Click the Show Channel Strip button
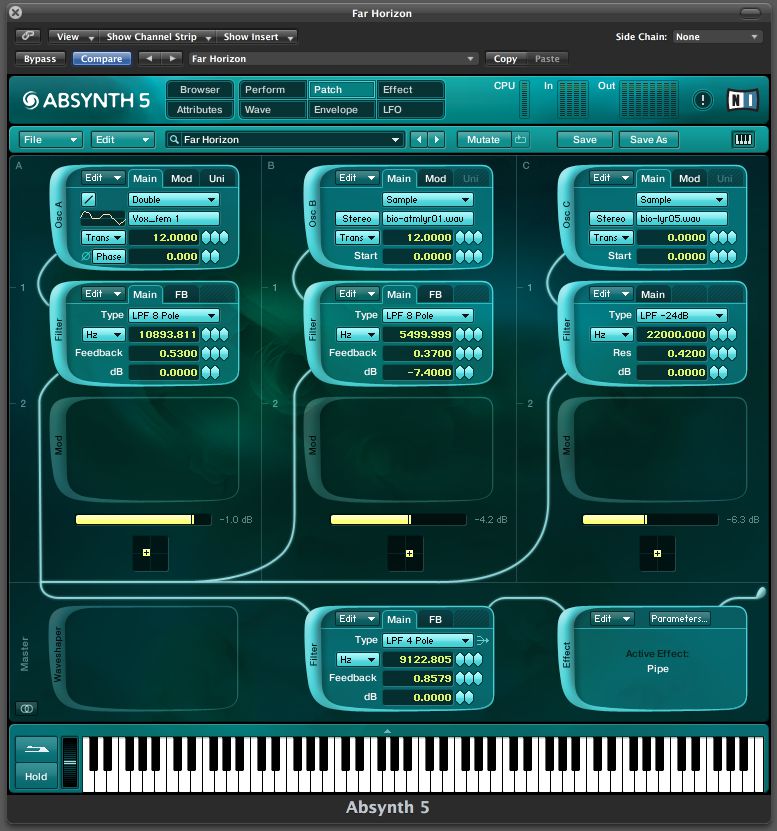The image size is (777, 831). click(157, 37)
